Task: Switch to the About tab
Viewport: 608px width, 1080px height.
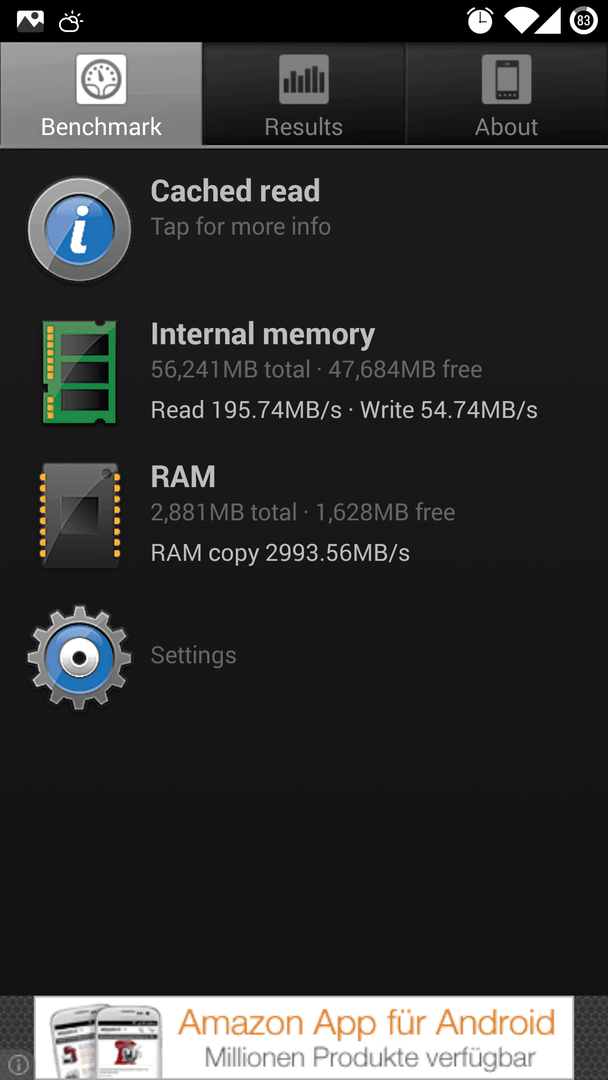Action: pos(507,94)
